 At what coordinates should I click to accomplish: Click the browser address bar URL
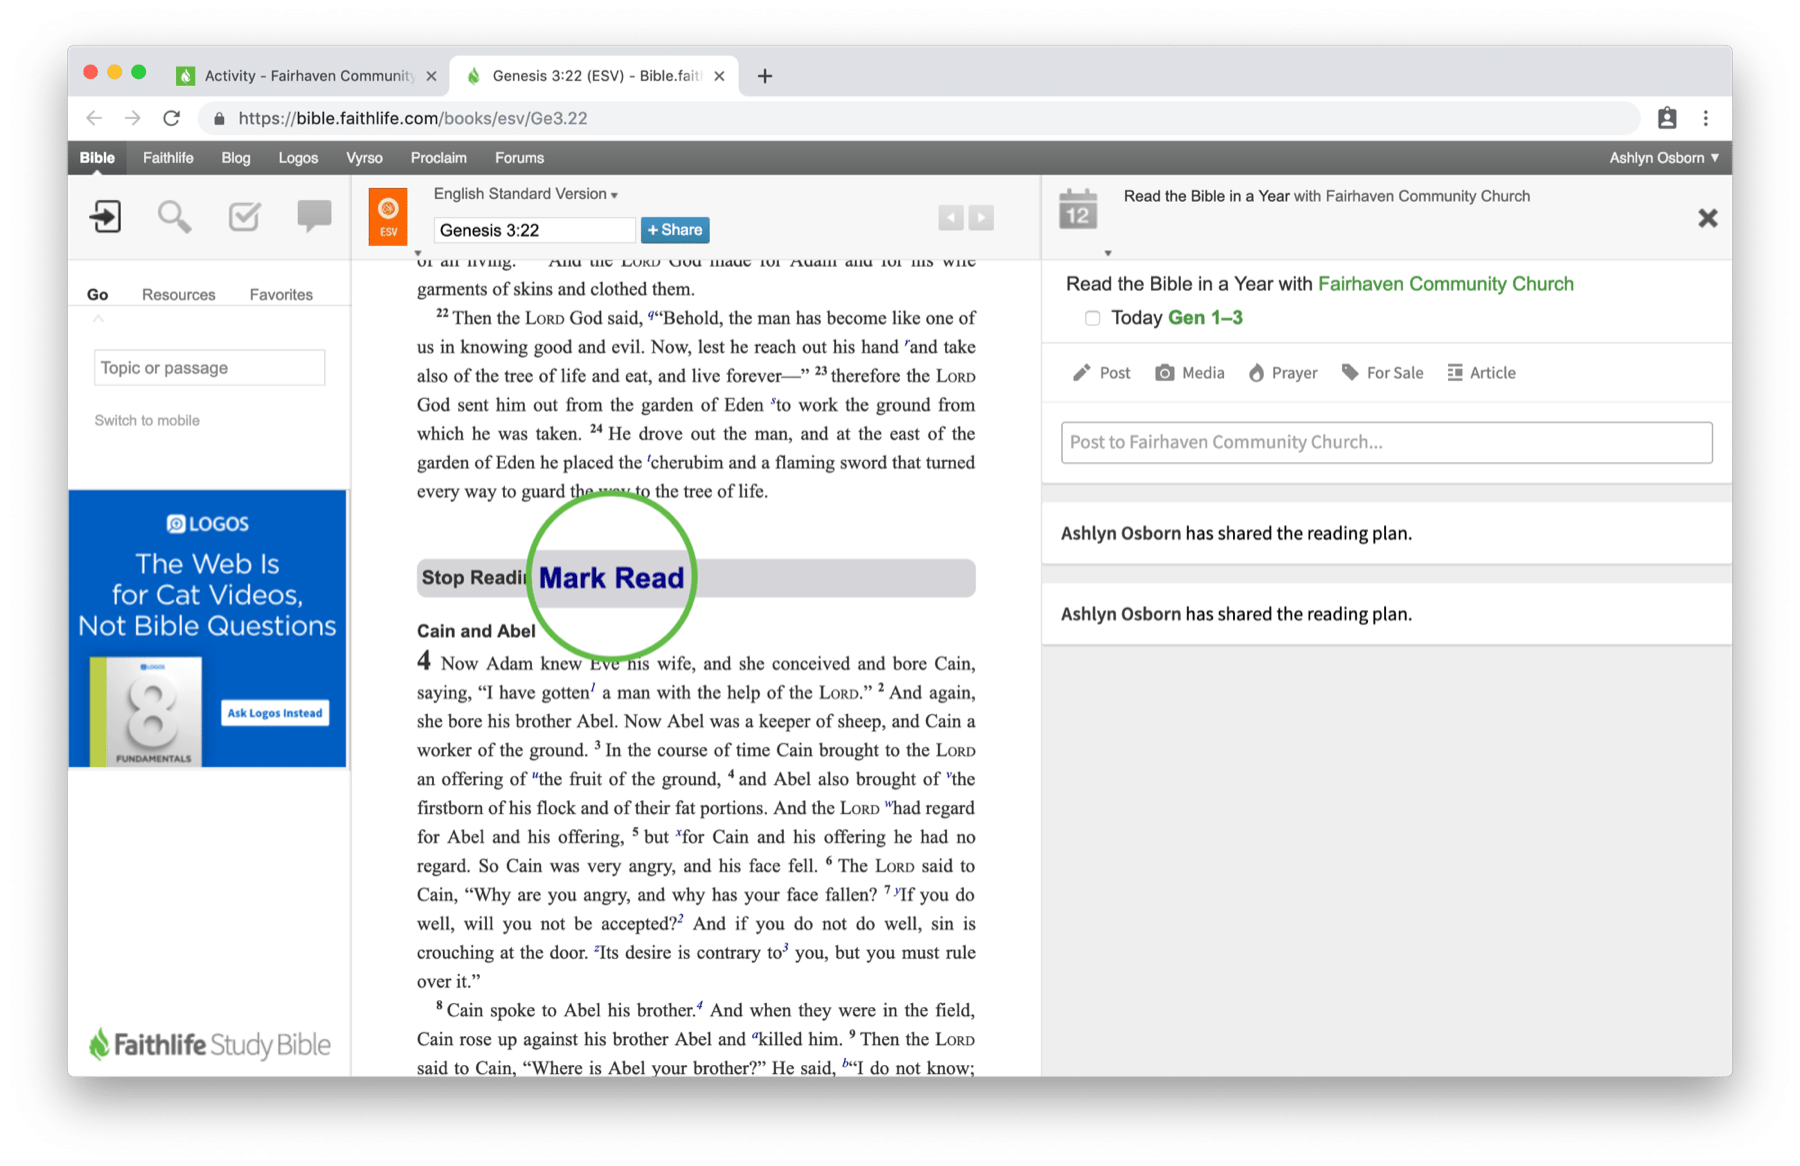413,118
